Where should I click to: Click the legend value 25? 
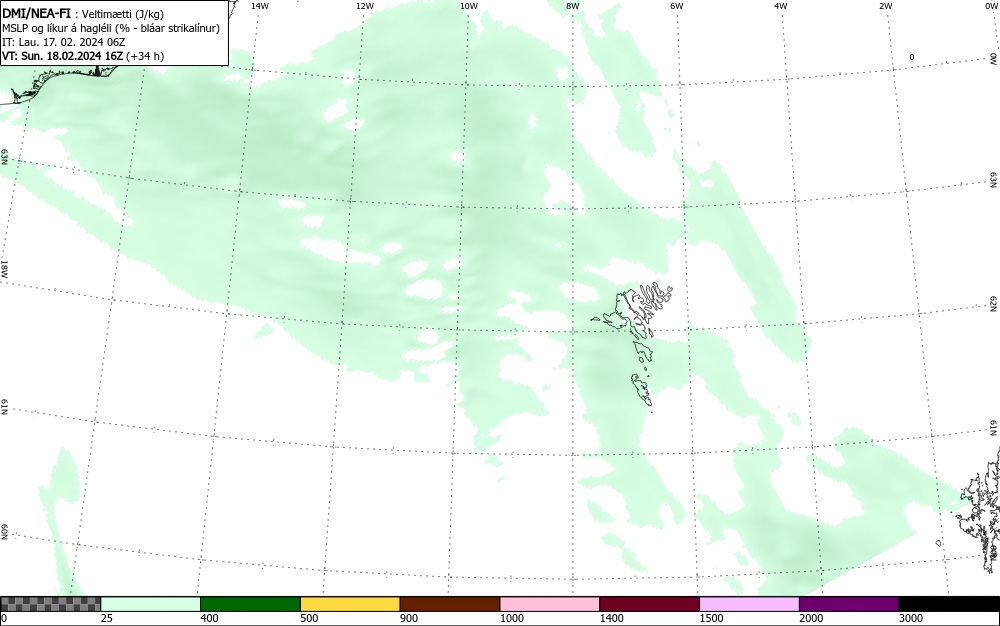(108, 618)
